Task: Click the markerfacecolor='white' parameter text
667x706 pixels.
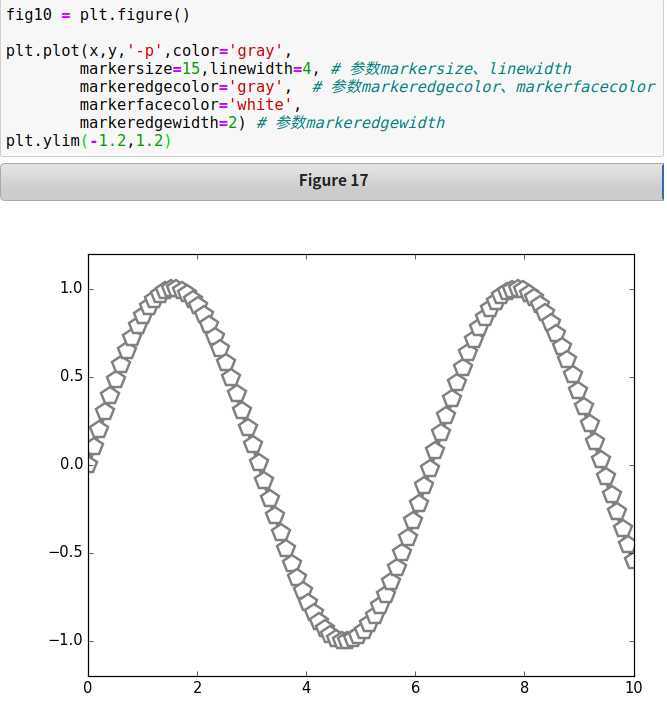Action: [x=186, y=105]
